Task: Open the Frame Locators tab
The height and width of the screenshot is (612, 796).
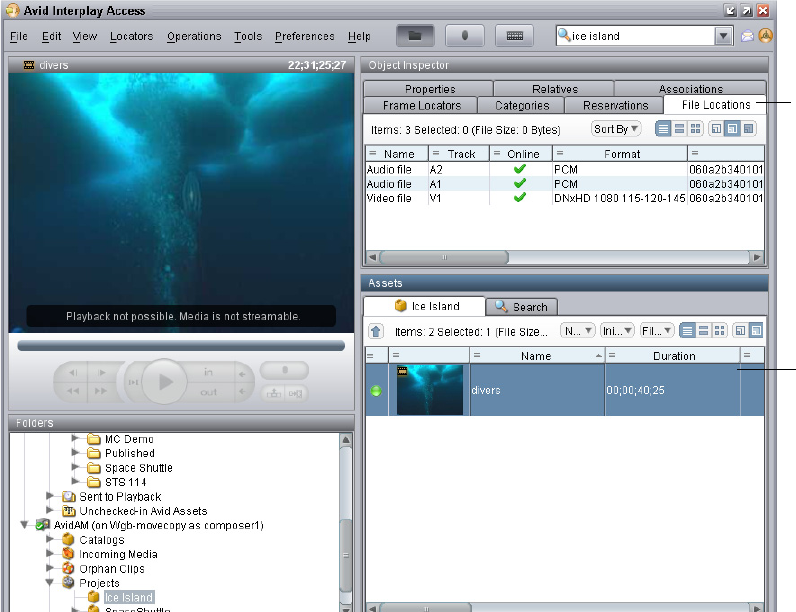Action: tap(421, 105)
